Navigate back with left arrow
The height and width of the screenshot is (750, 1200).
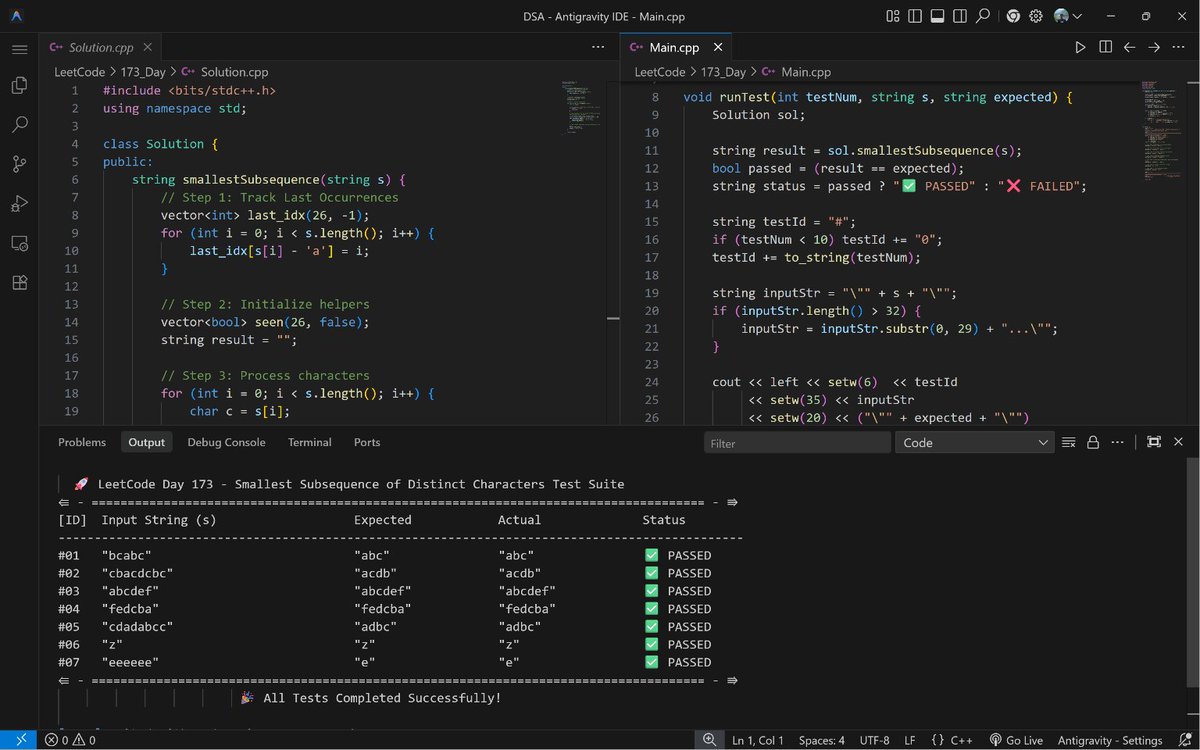coord(1129,47)
